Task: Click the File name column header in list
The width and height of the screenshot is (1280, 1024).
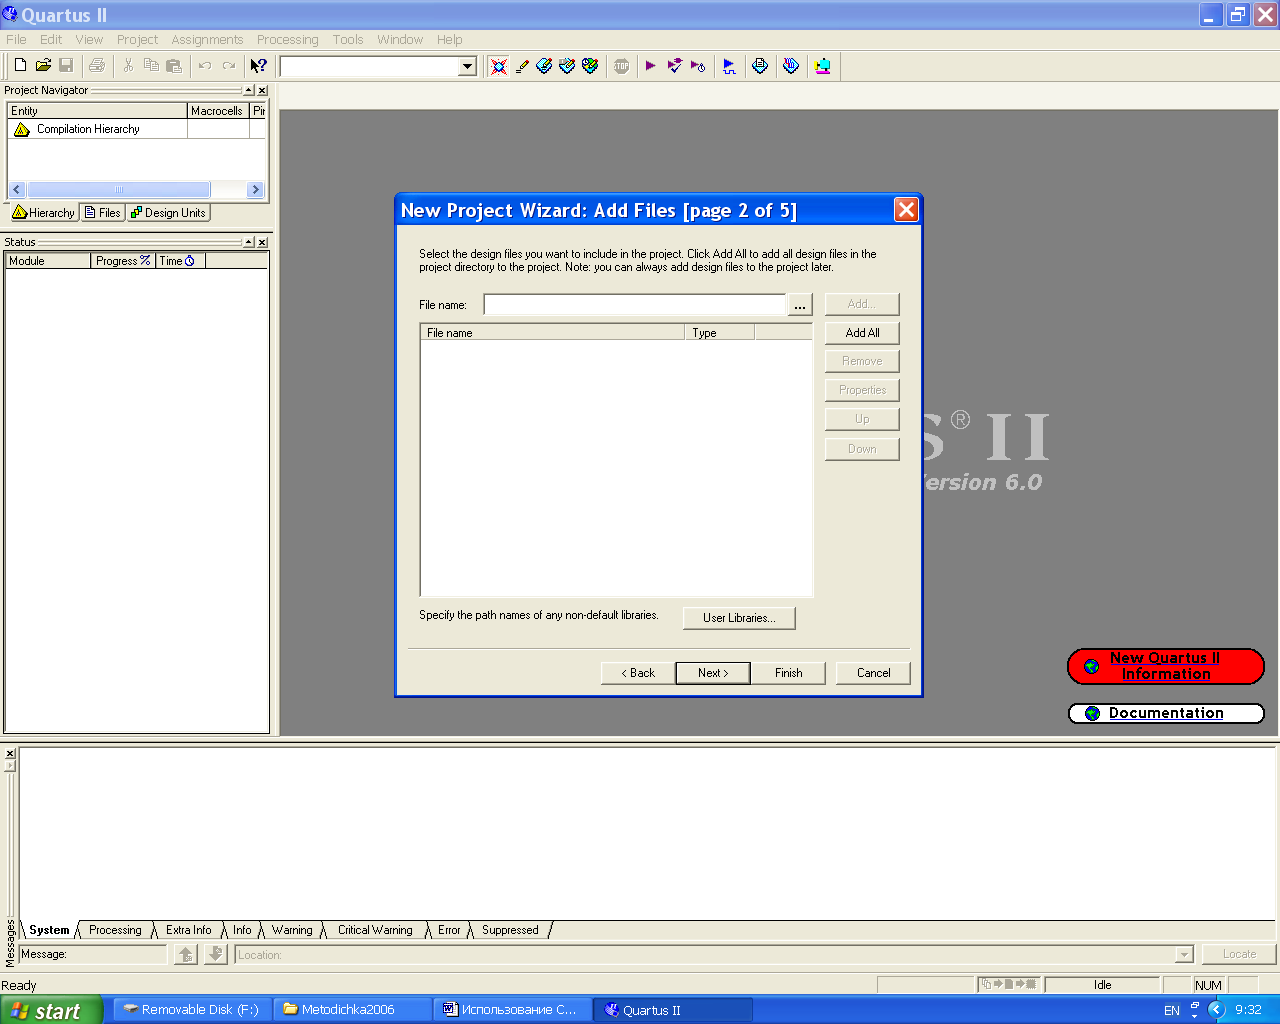Action: 553,333
